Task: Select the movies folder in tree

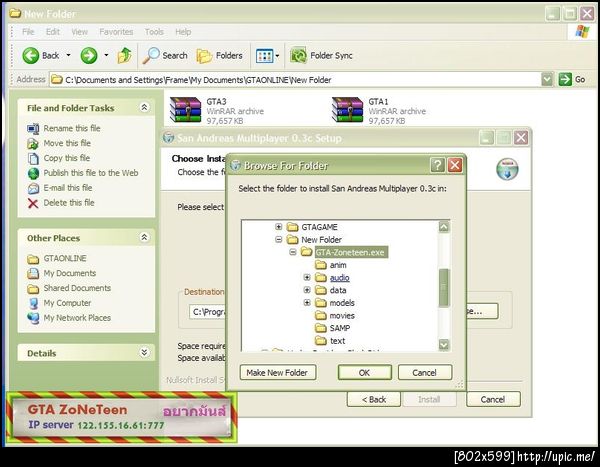Action: pyautogui.click(x=342, y=315)
